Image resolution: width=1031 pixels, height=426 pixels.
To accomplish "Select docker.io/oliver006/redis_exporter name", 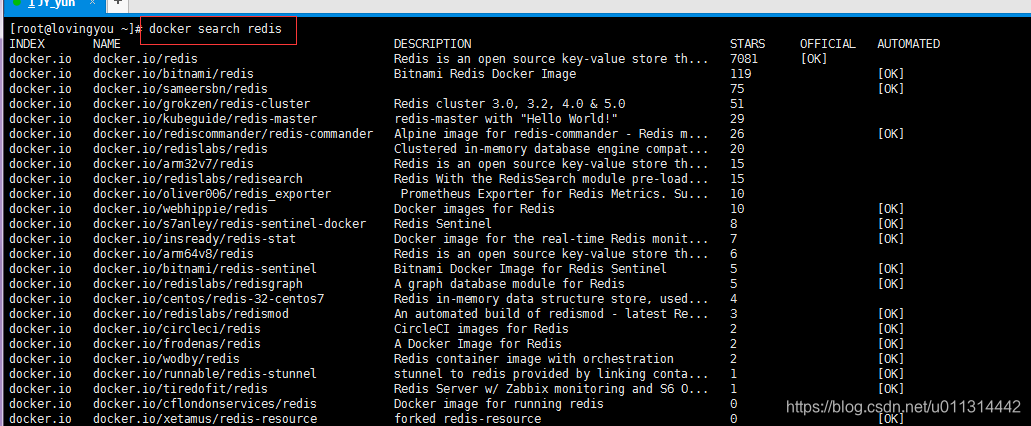I will [212, 194].
